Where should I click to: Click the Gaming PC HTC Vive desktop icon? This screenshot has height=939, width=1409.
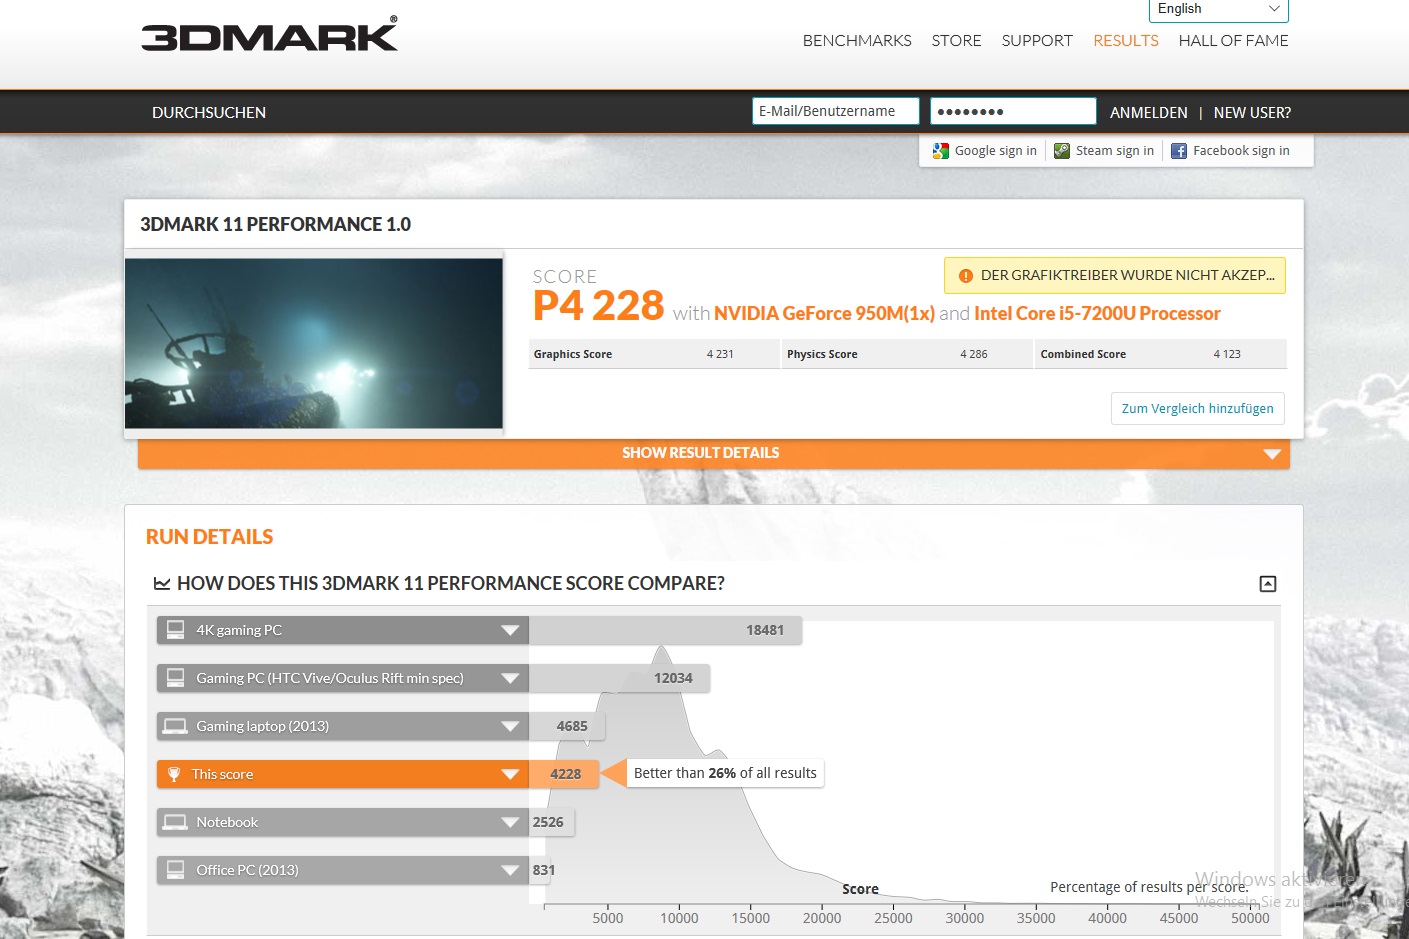(x=176, y=678)
